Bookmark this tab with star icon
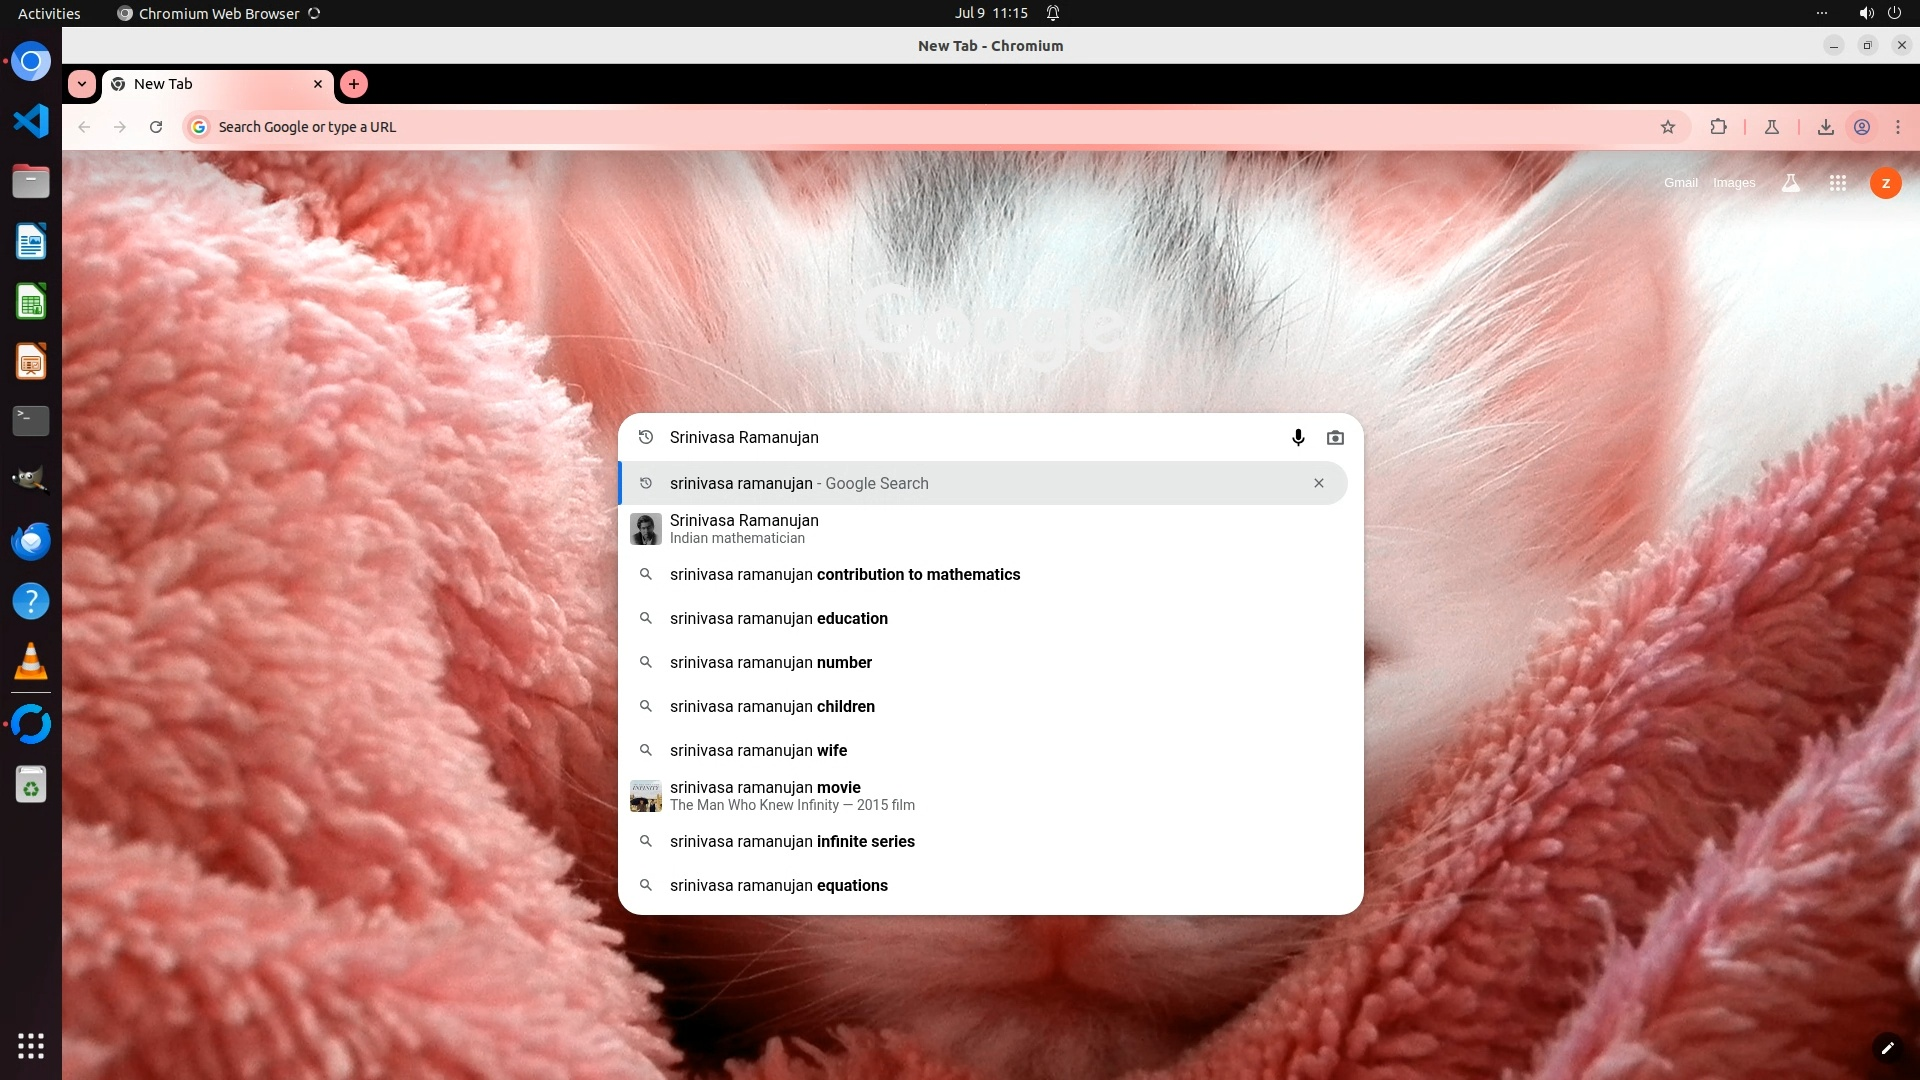Screen dimensions: 1920x1080 click(x=1668, y=127)
